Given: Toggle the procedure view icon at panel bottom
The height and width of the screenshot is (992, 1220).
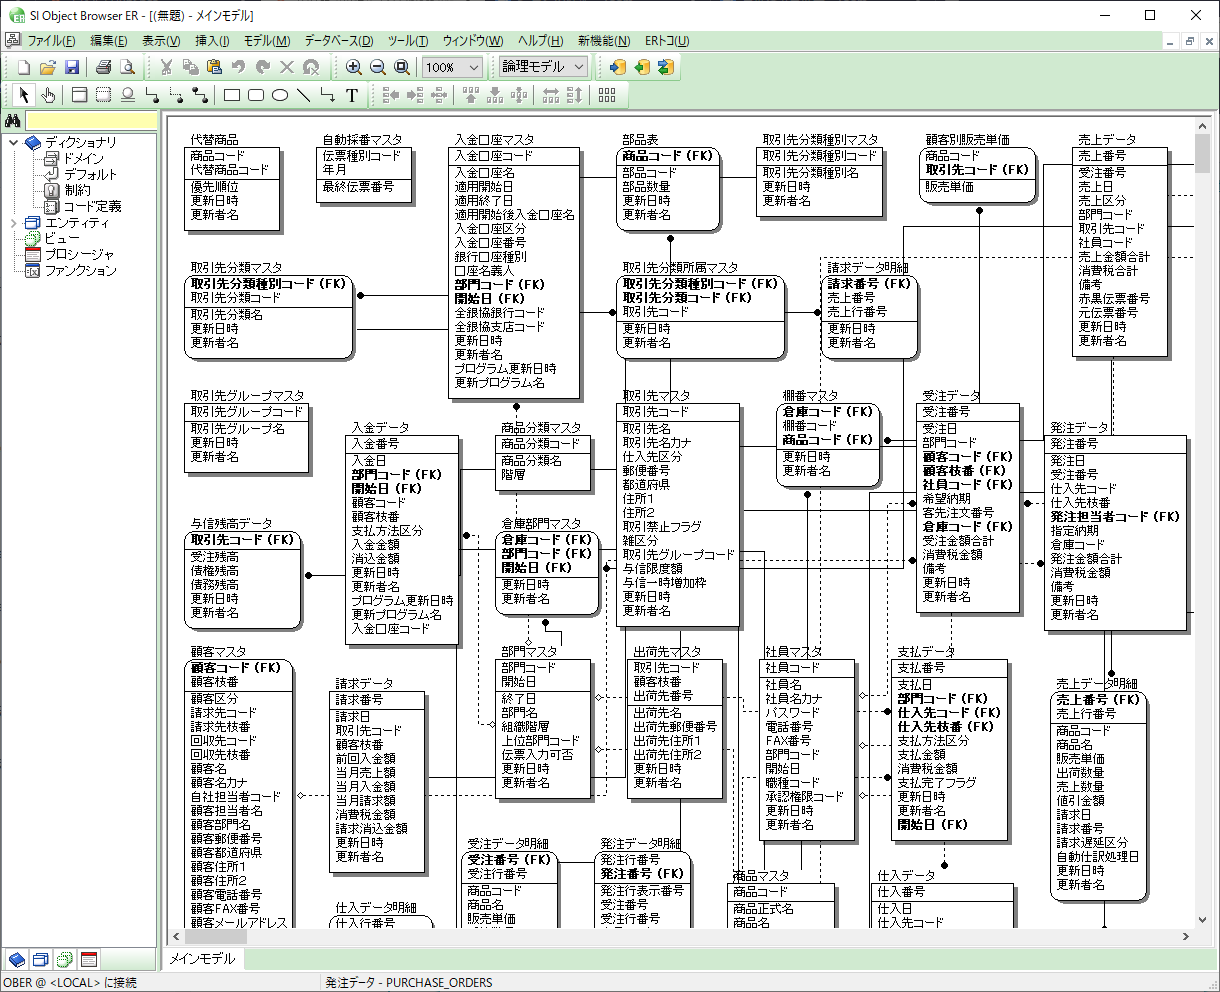Looking at the screenshot, I should 89,960.
